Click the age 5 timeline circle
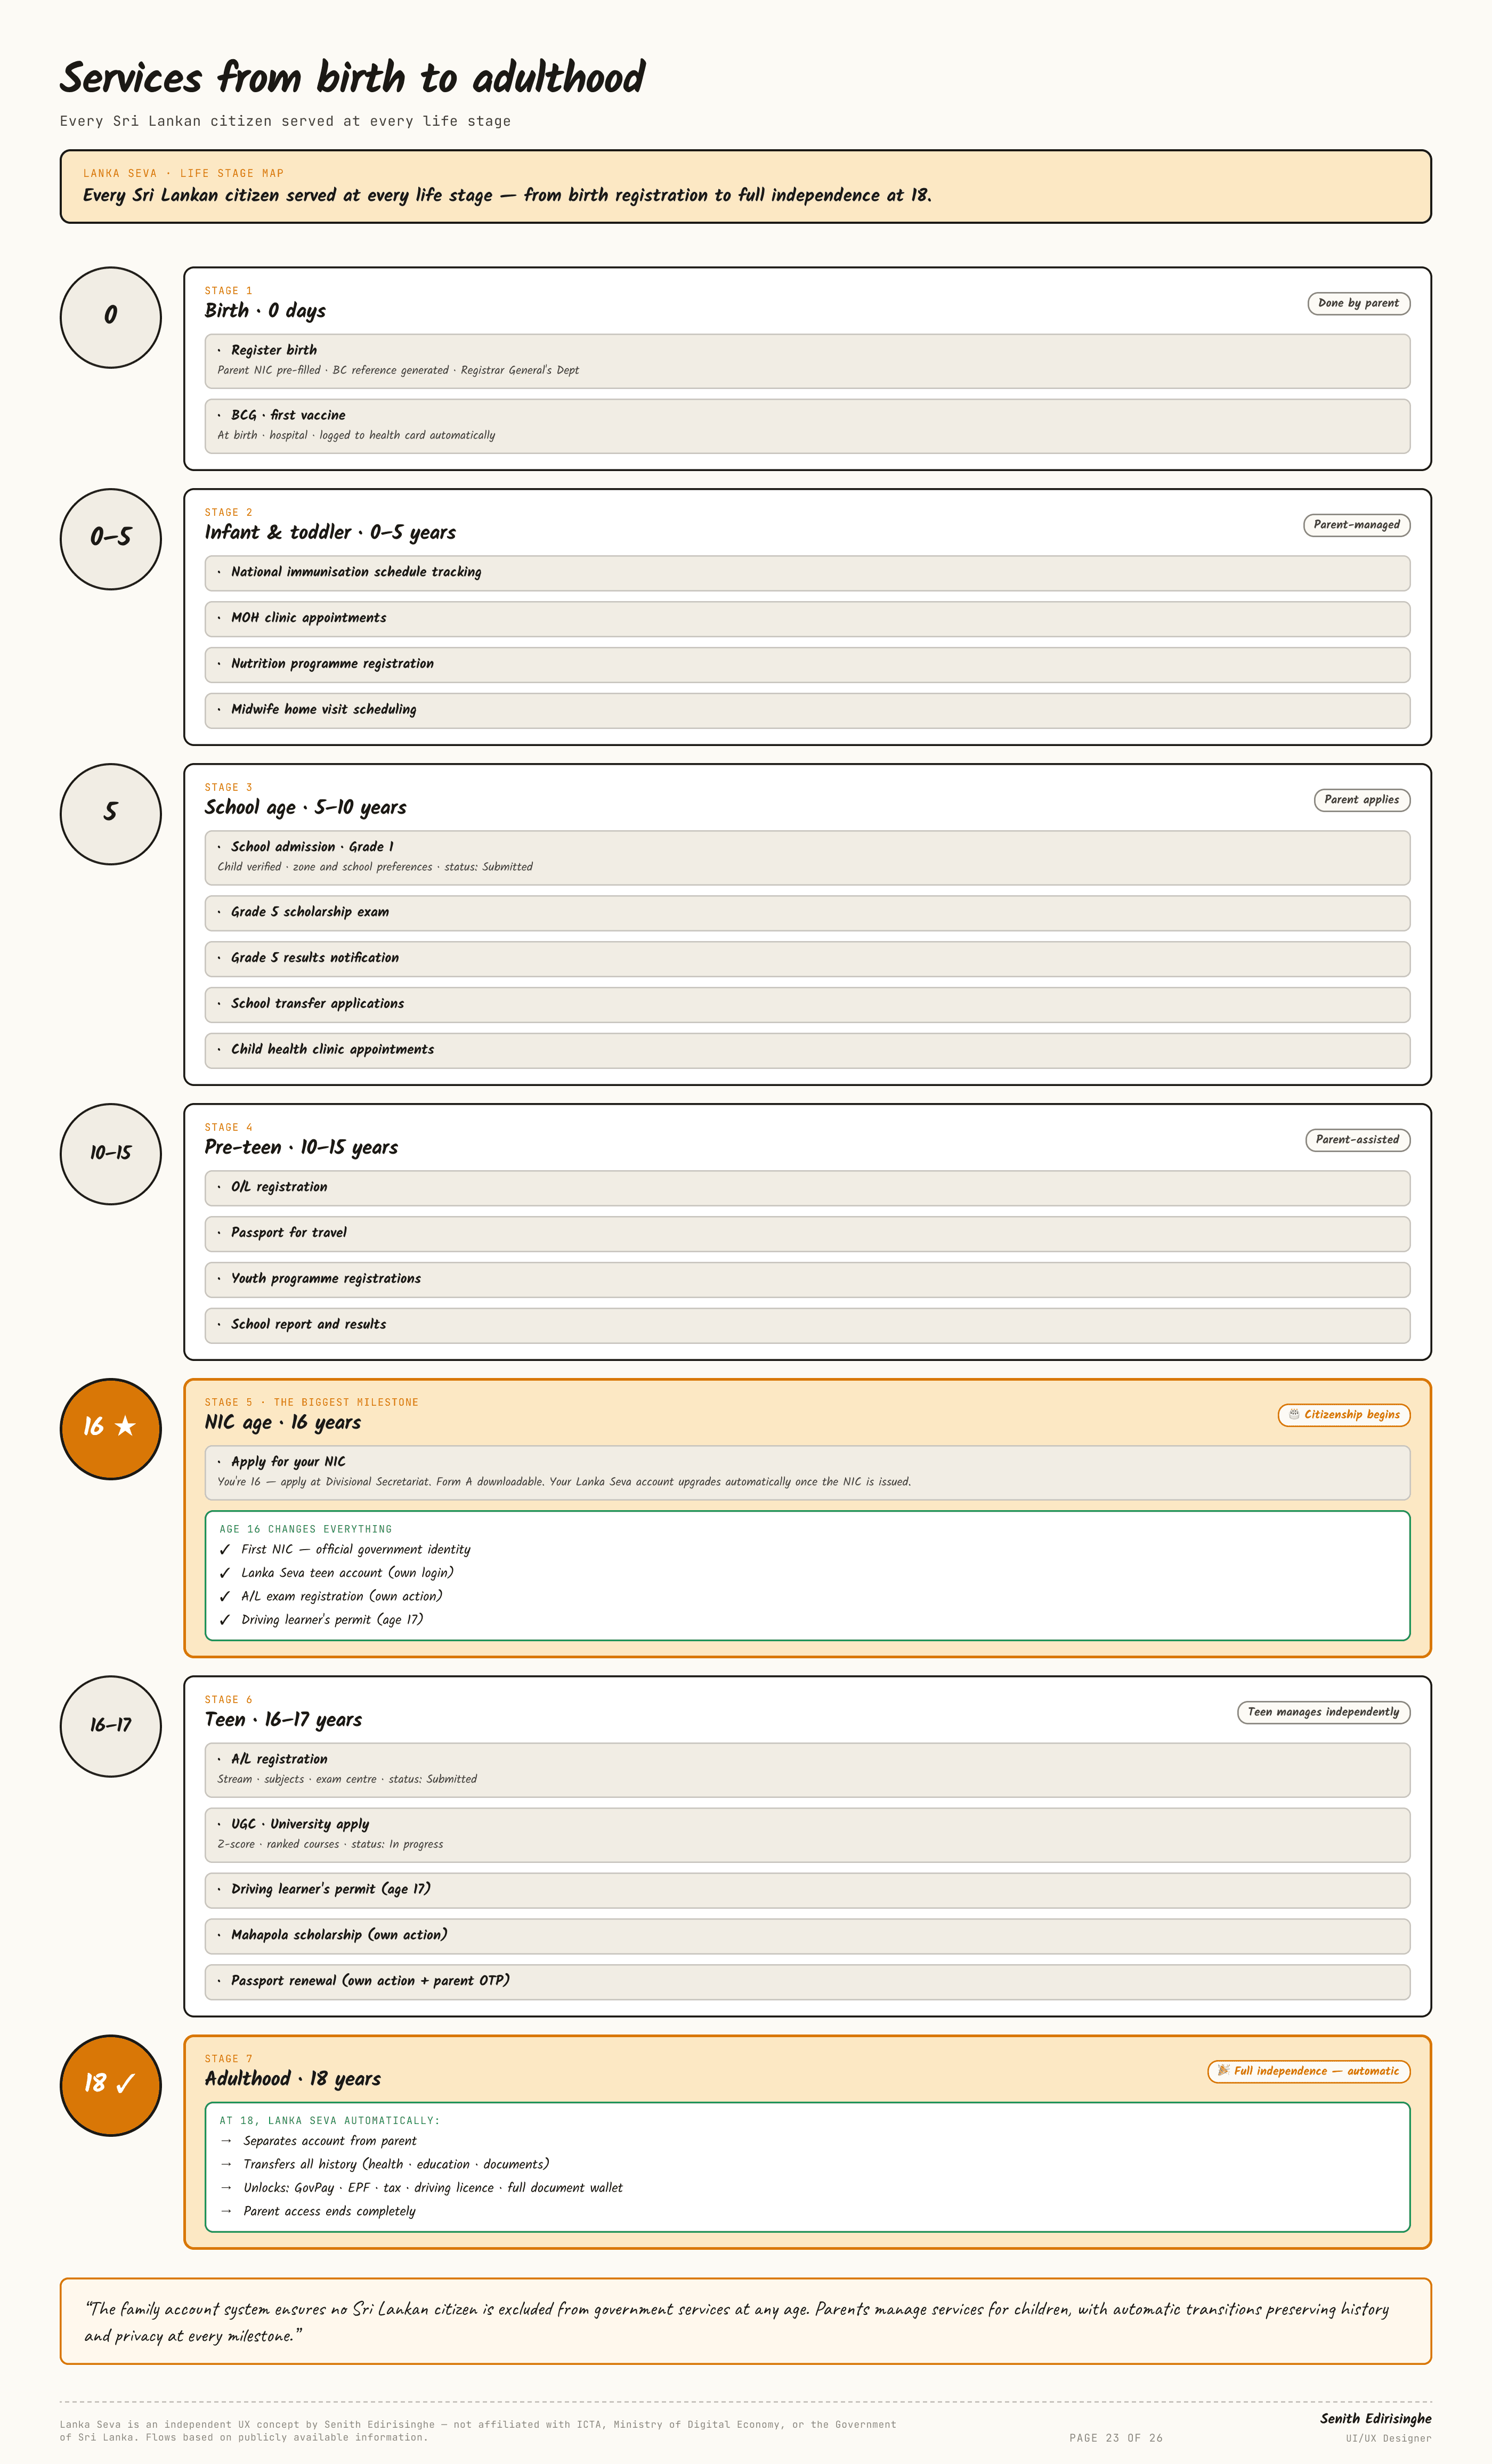 (110, 814)
